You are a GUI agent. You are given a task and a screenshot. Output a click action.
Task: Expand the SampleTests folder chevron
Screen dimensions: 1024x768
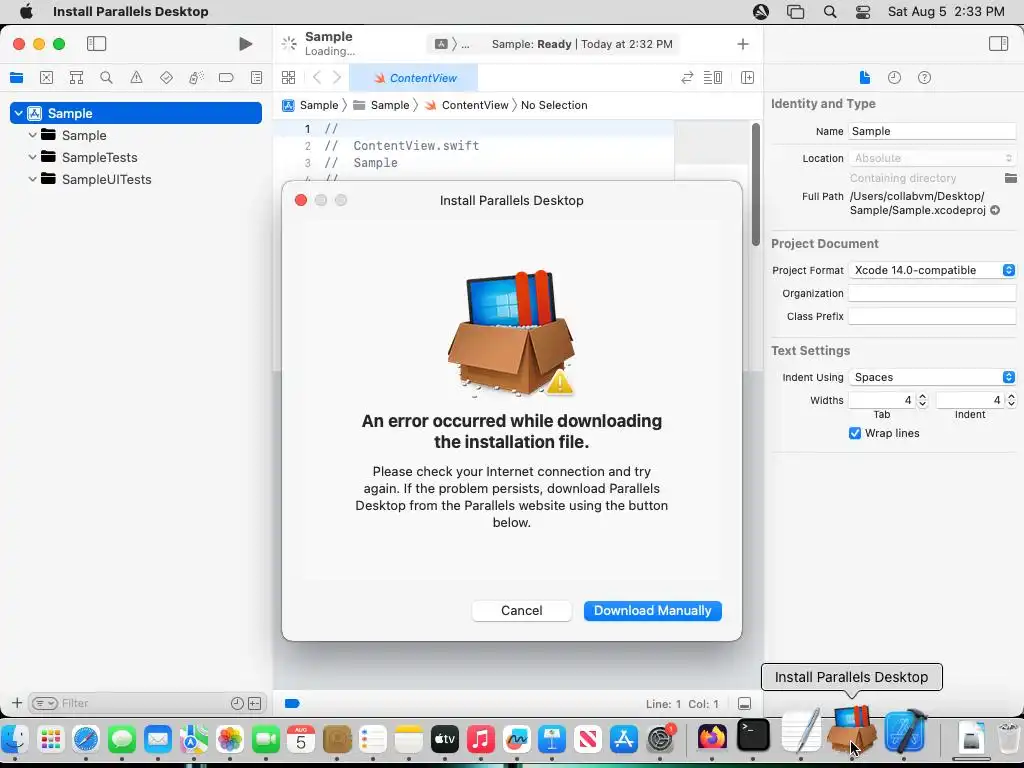tap(32, 157)
